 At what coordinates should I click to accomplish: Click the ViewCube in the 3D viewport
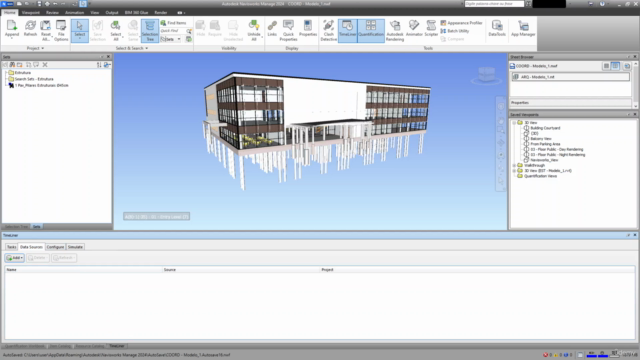486,75
